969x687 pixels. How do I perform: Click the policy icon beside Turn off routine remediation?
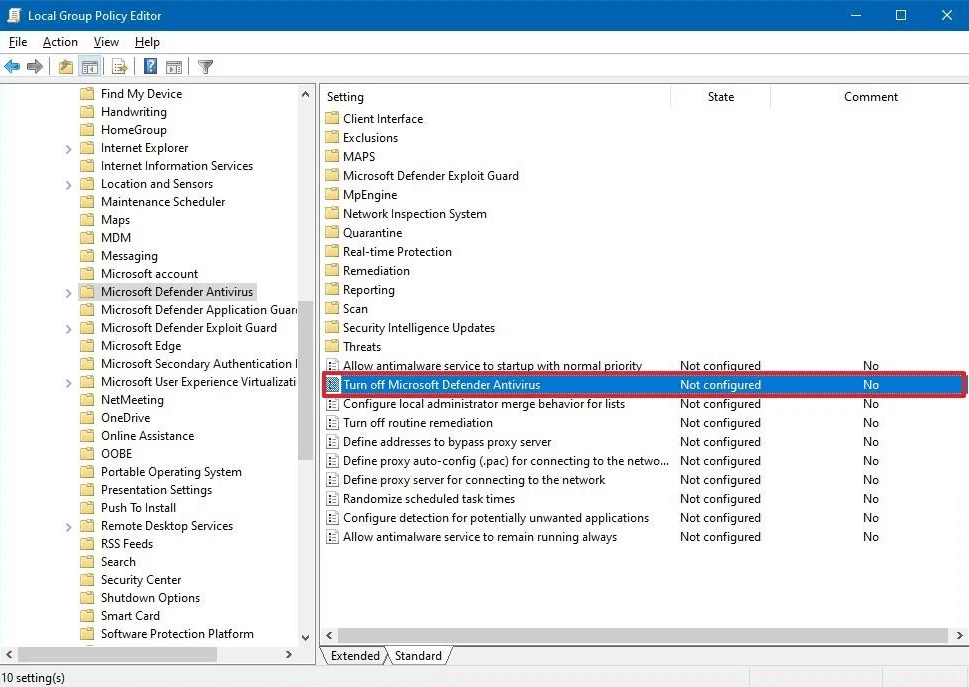coord(332,423)
